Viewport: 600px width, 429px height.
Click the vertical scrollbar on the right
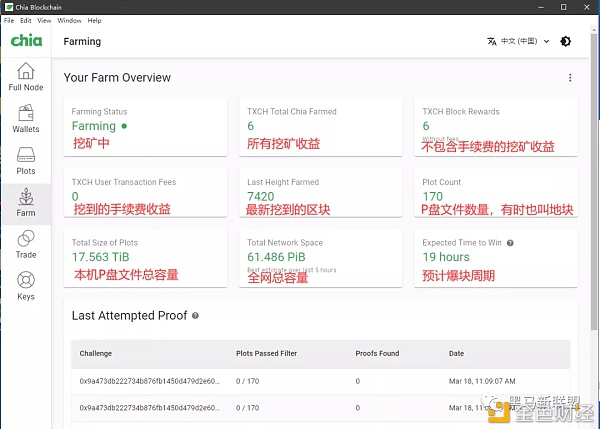[594, 180]
